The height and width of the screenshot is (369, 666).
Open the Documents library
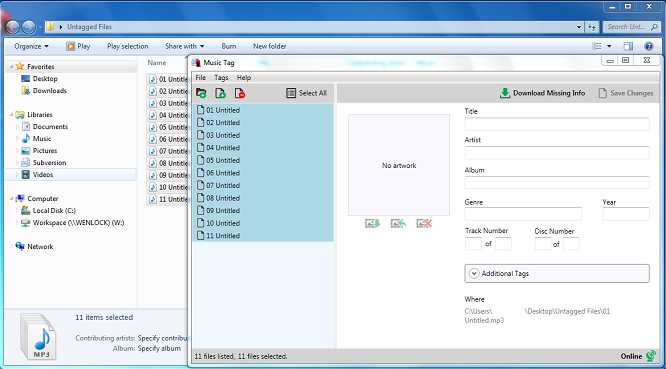[x=45, y=127]
